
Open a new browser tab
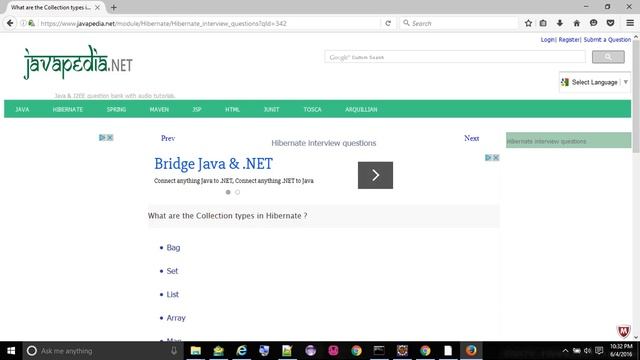pyautogui.click(x=113, y=7)
